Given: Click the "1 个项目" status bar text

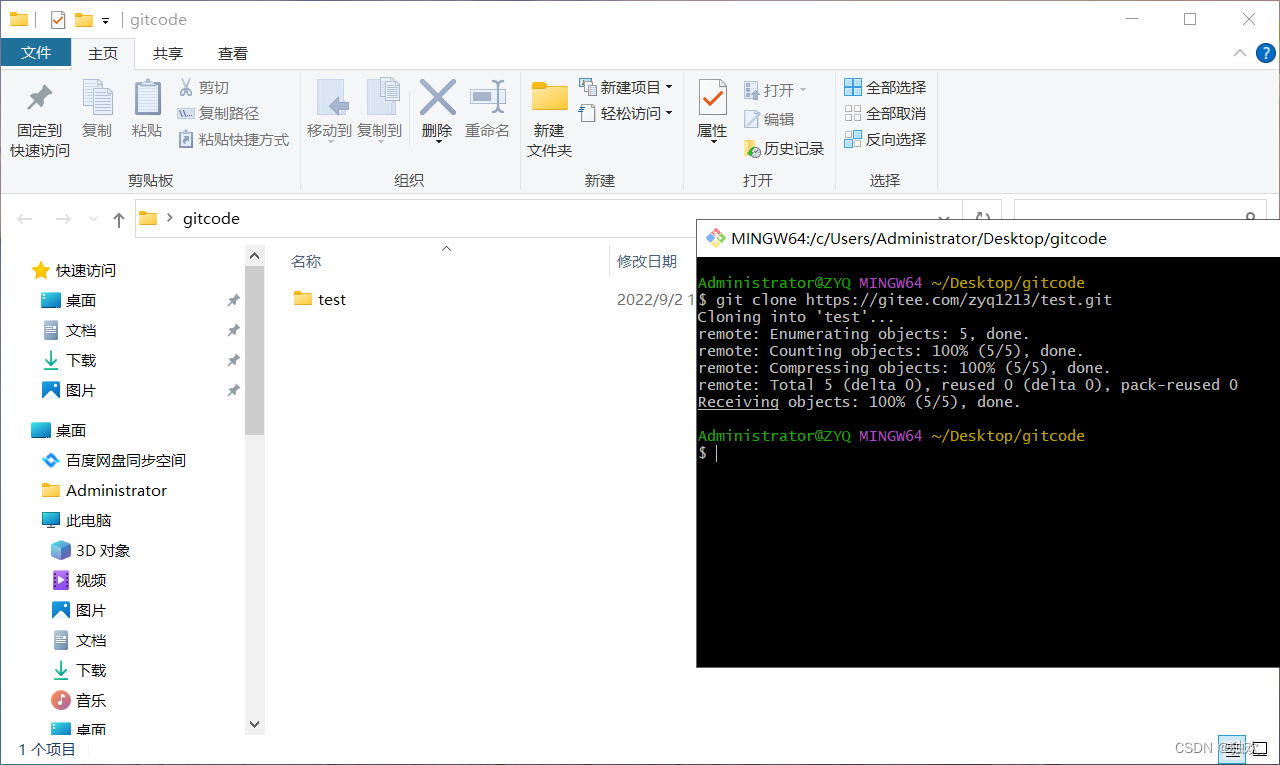Looking at the screenshot, I should point(47,749).
